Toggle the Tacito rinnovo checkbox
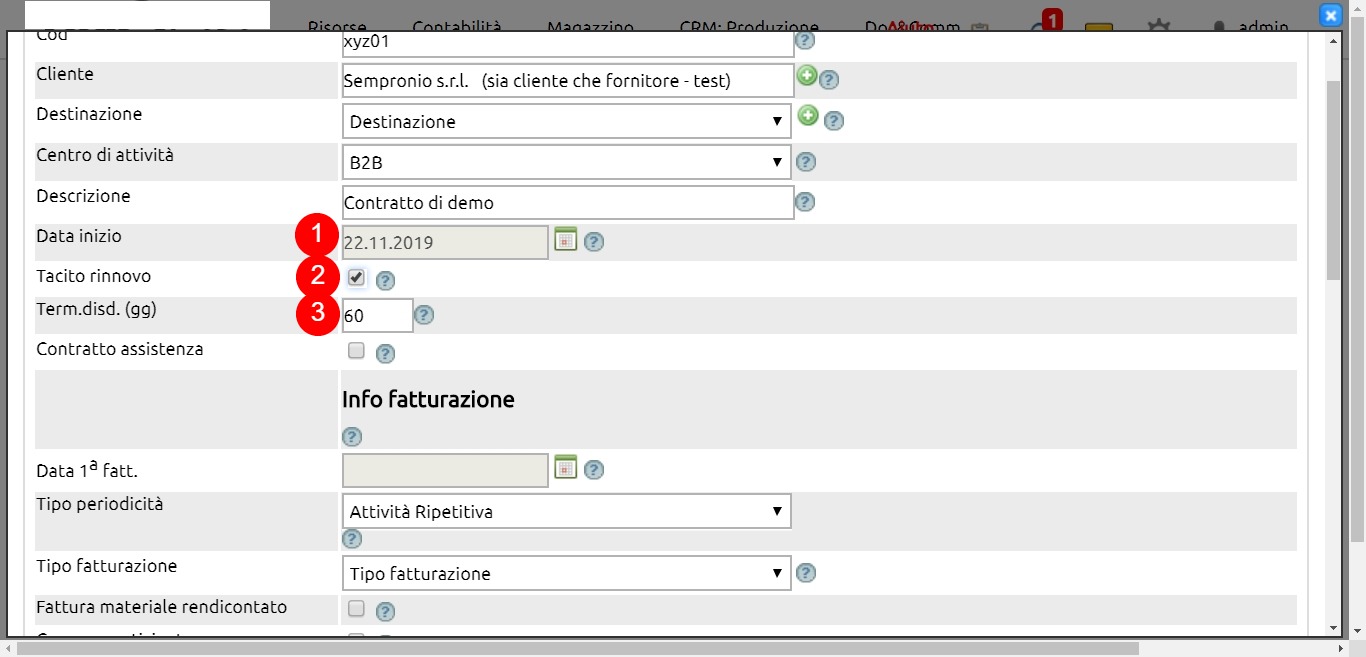The image size is (1366, 657). (x=356, y=277)
